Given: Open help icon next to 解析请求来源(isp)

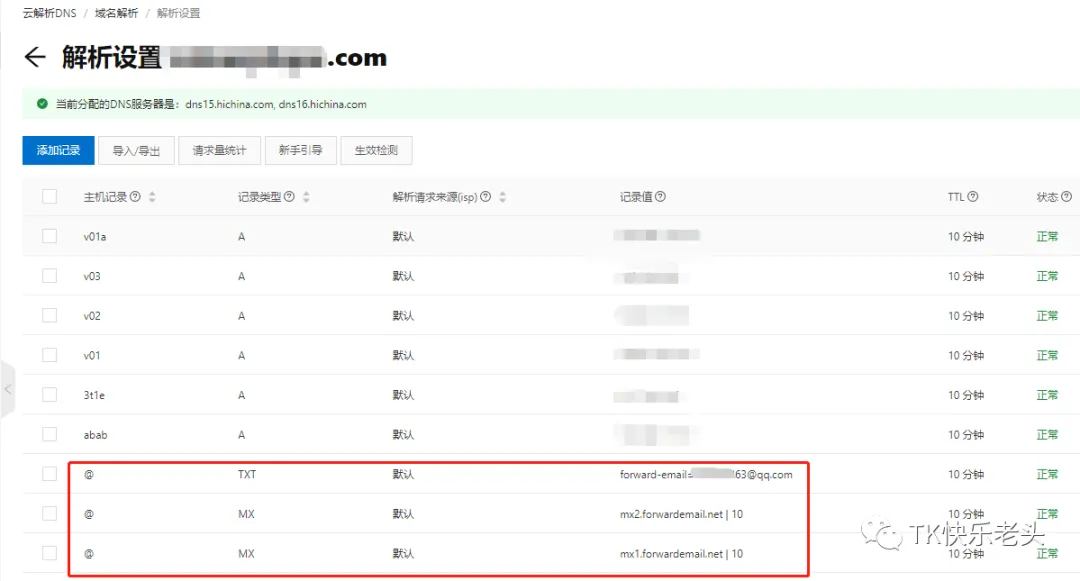Looking at the screenshot, I should 486,197.
